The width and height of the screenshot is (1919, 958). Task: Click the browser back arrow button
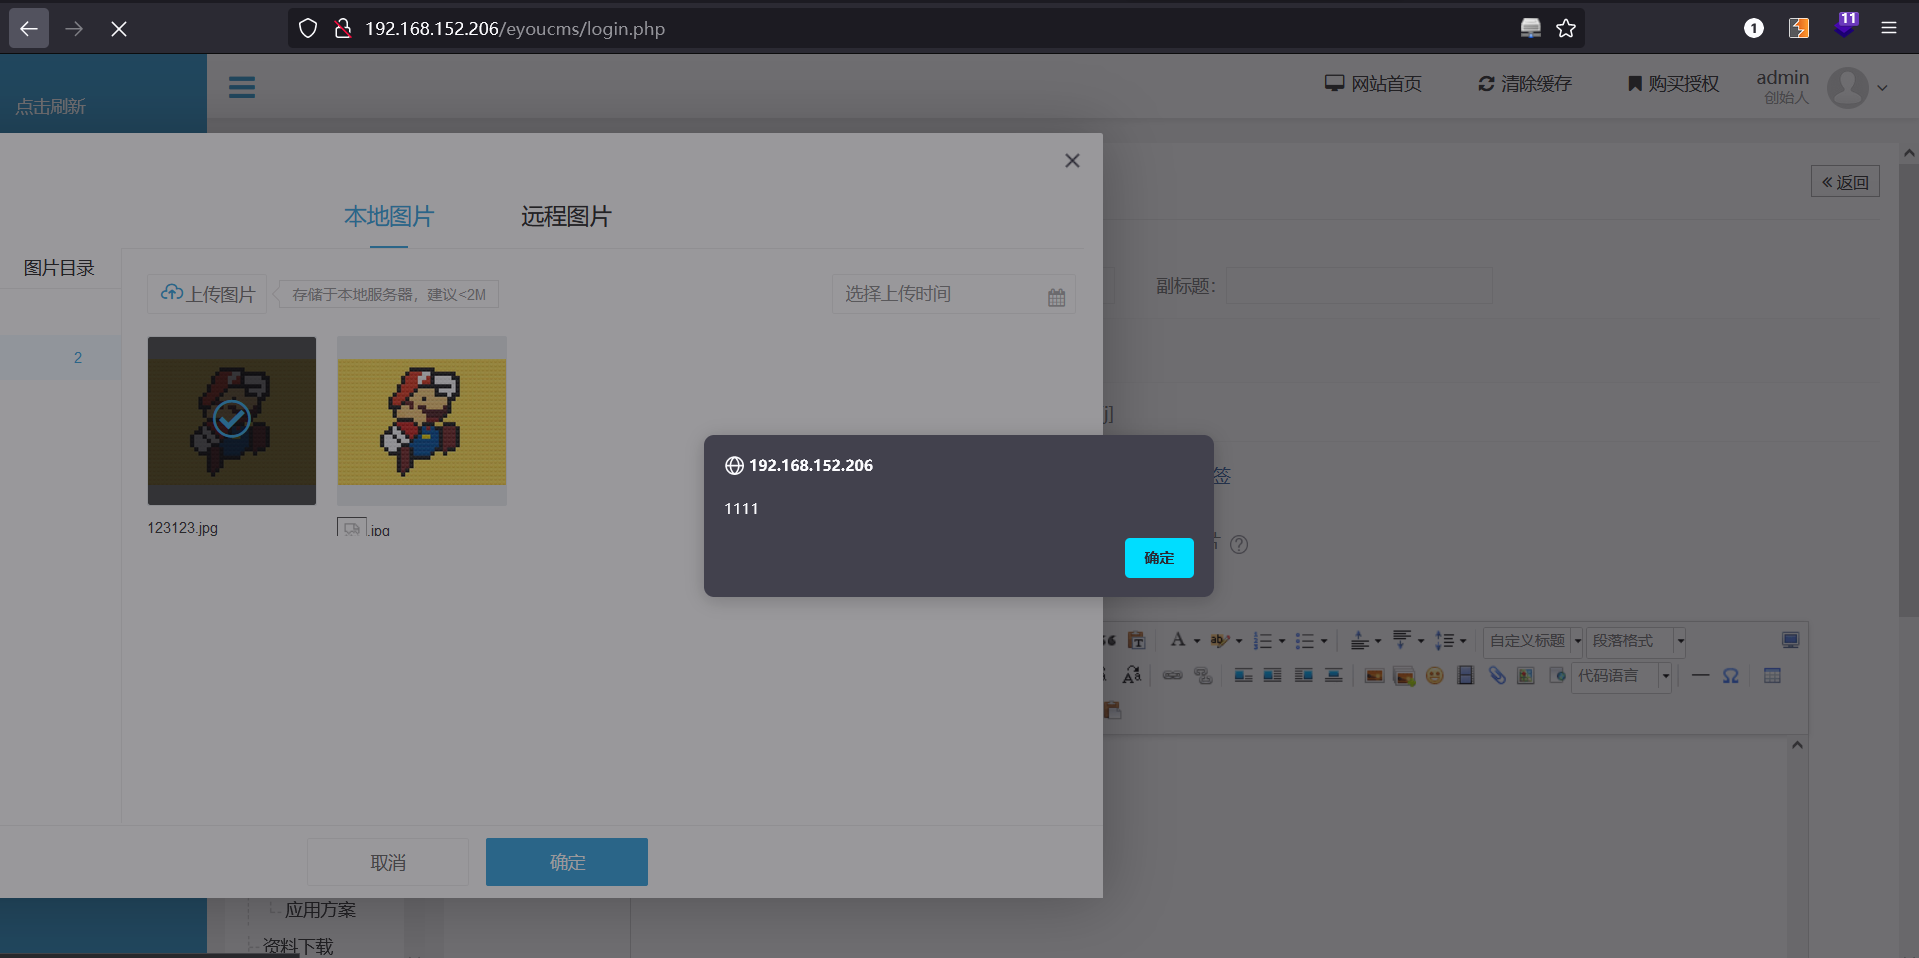(x=29, y=28)
